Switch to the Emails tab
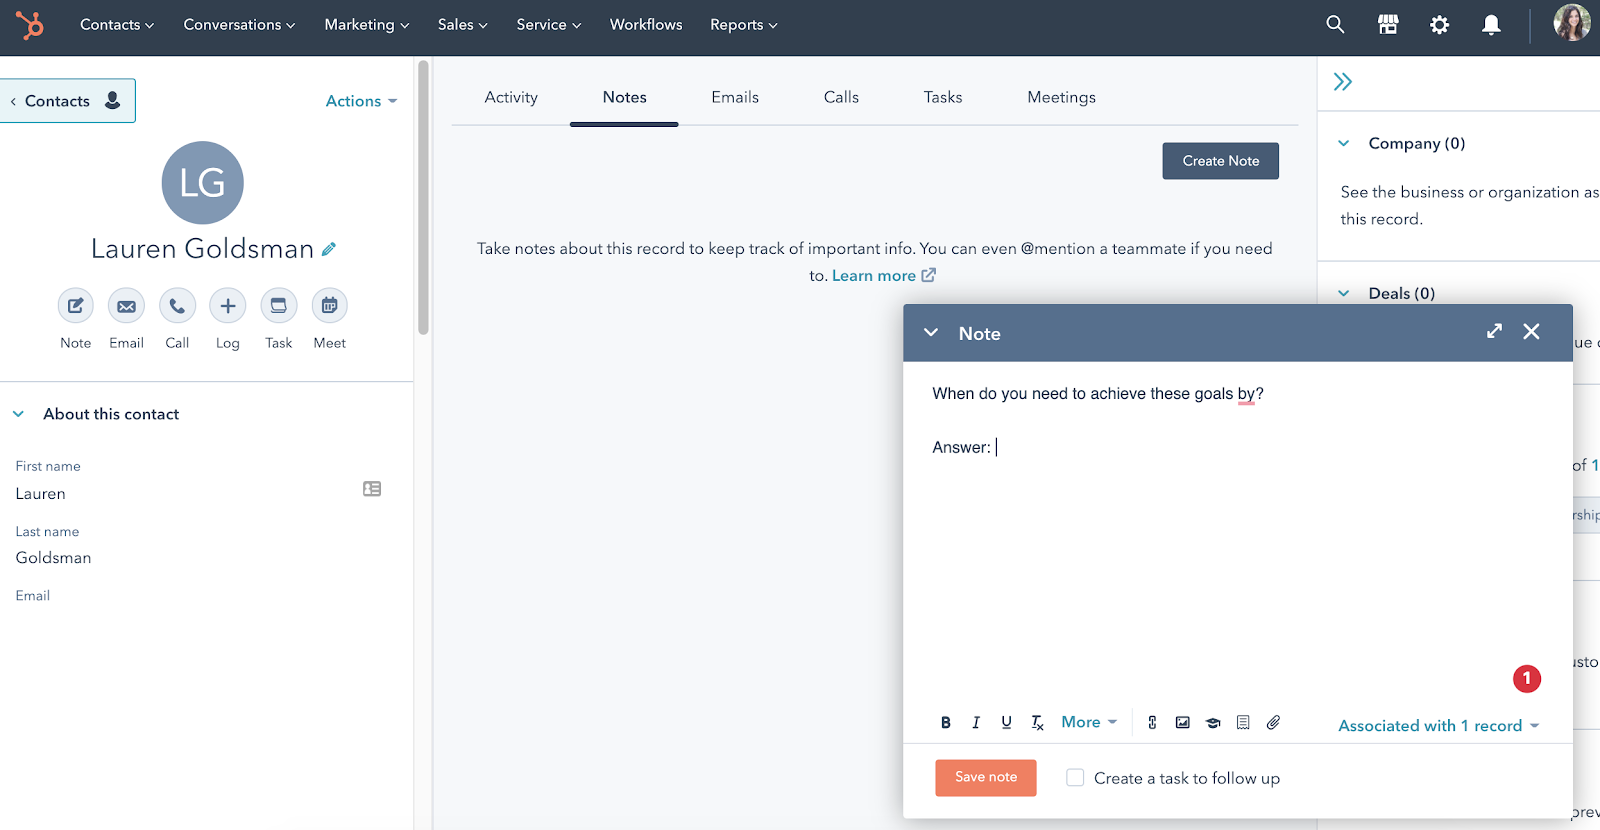Viewport: 1600px width, 830px height. point(735,97)
